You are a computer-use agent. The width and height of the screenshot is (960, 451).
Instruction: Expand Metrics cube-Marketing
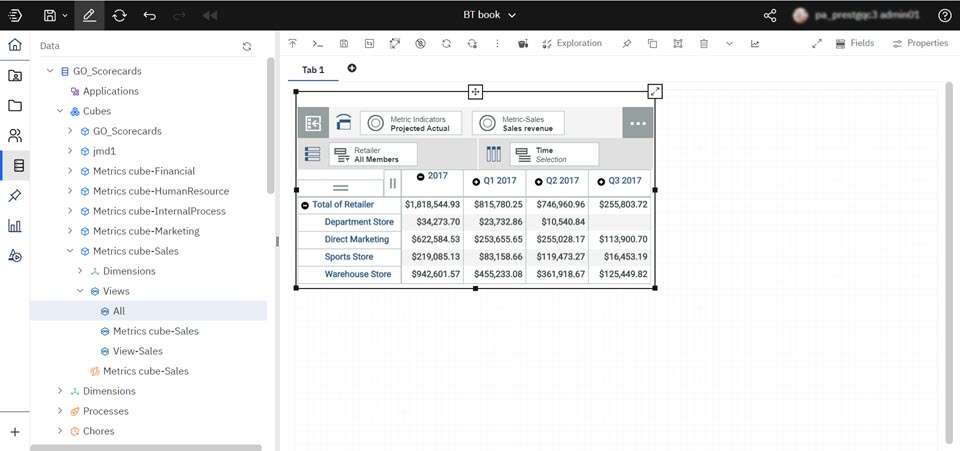(70, 231)
